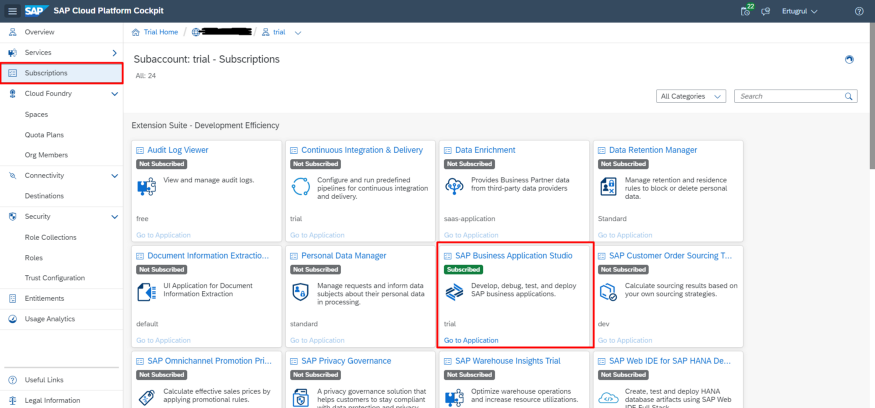This screenshot has width=875, height=408.
Task: Open the Data Retention Manager tile
Action: pyautogui.click(x=653, y=150)
